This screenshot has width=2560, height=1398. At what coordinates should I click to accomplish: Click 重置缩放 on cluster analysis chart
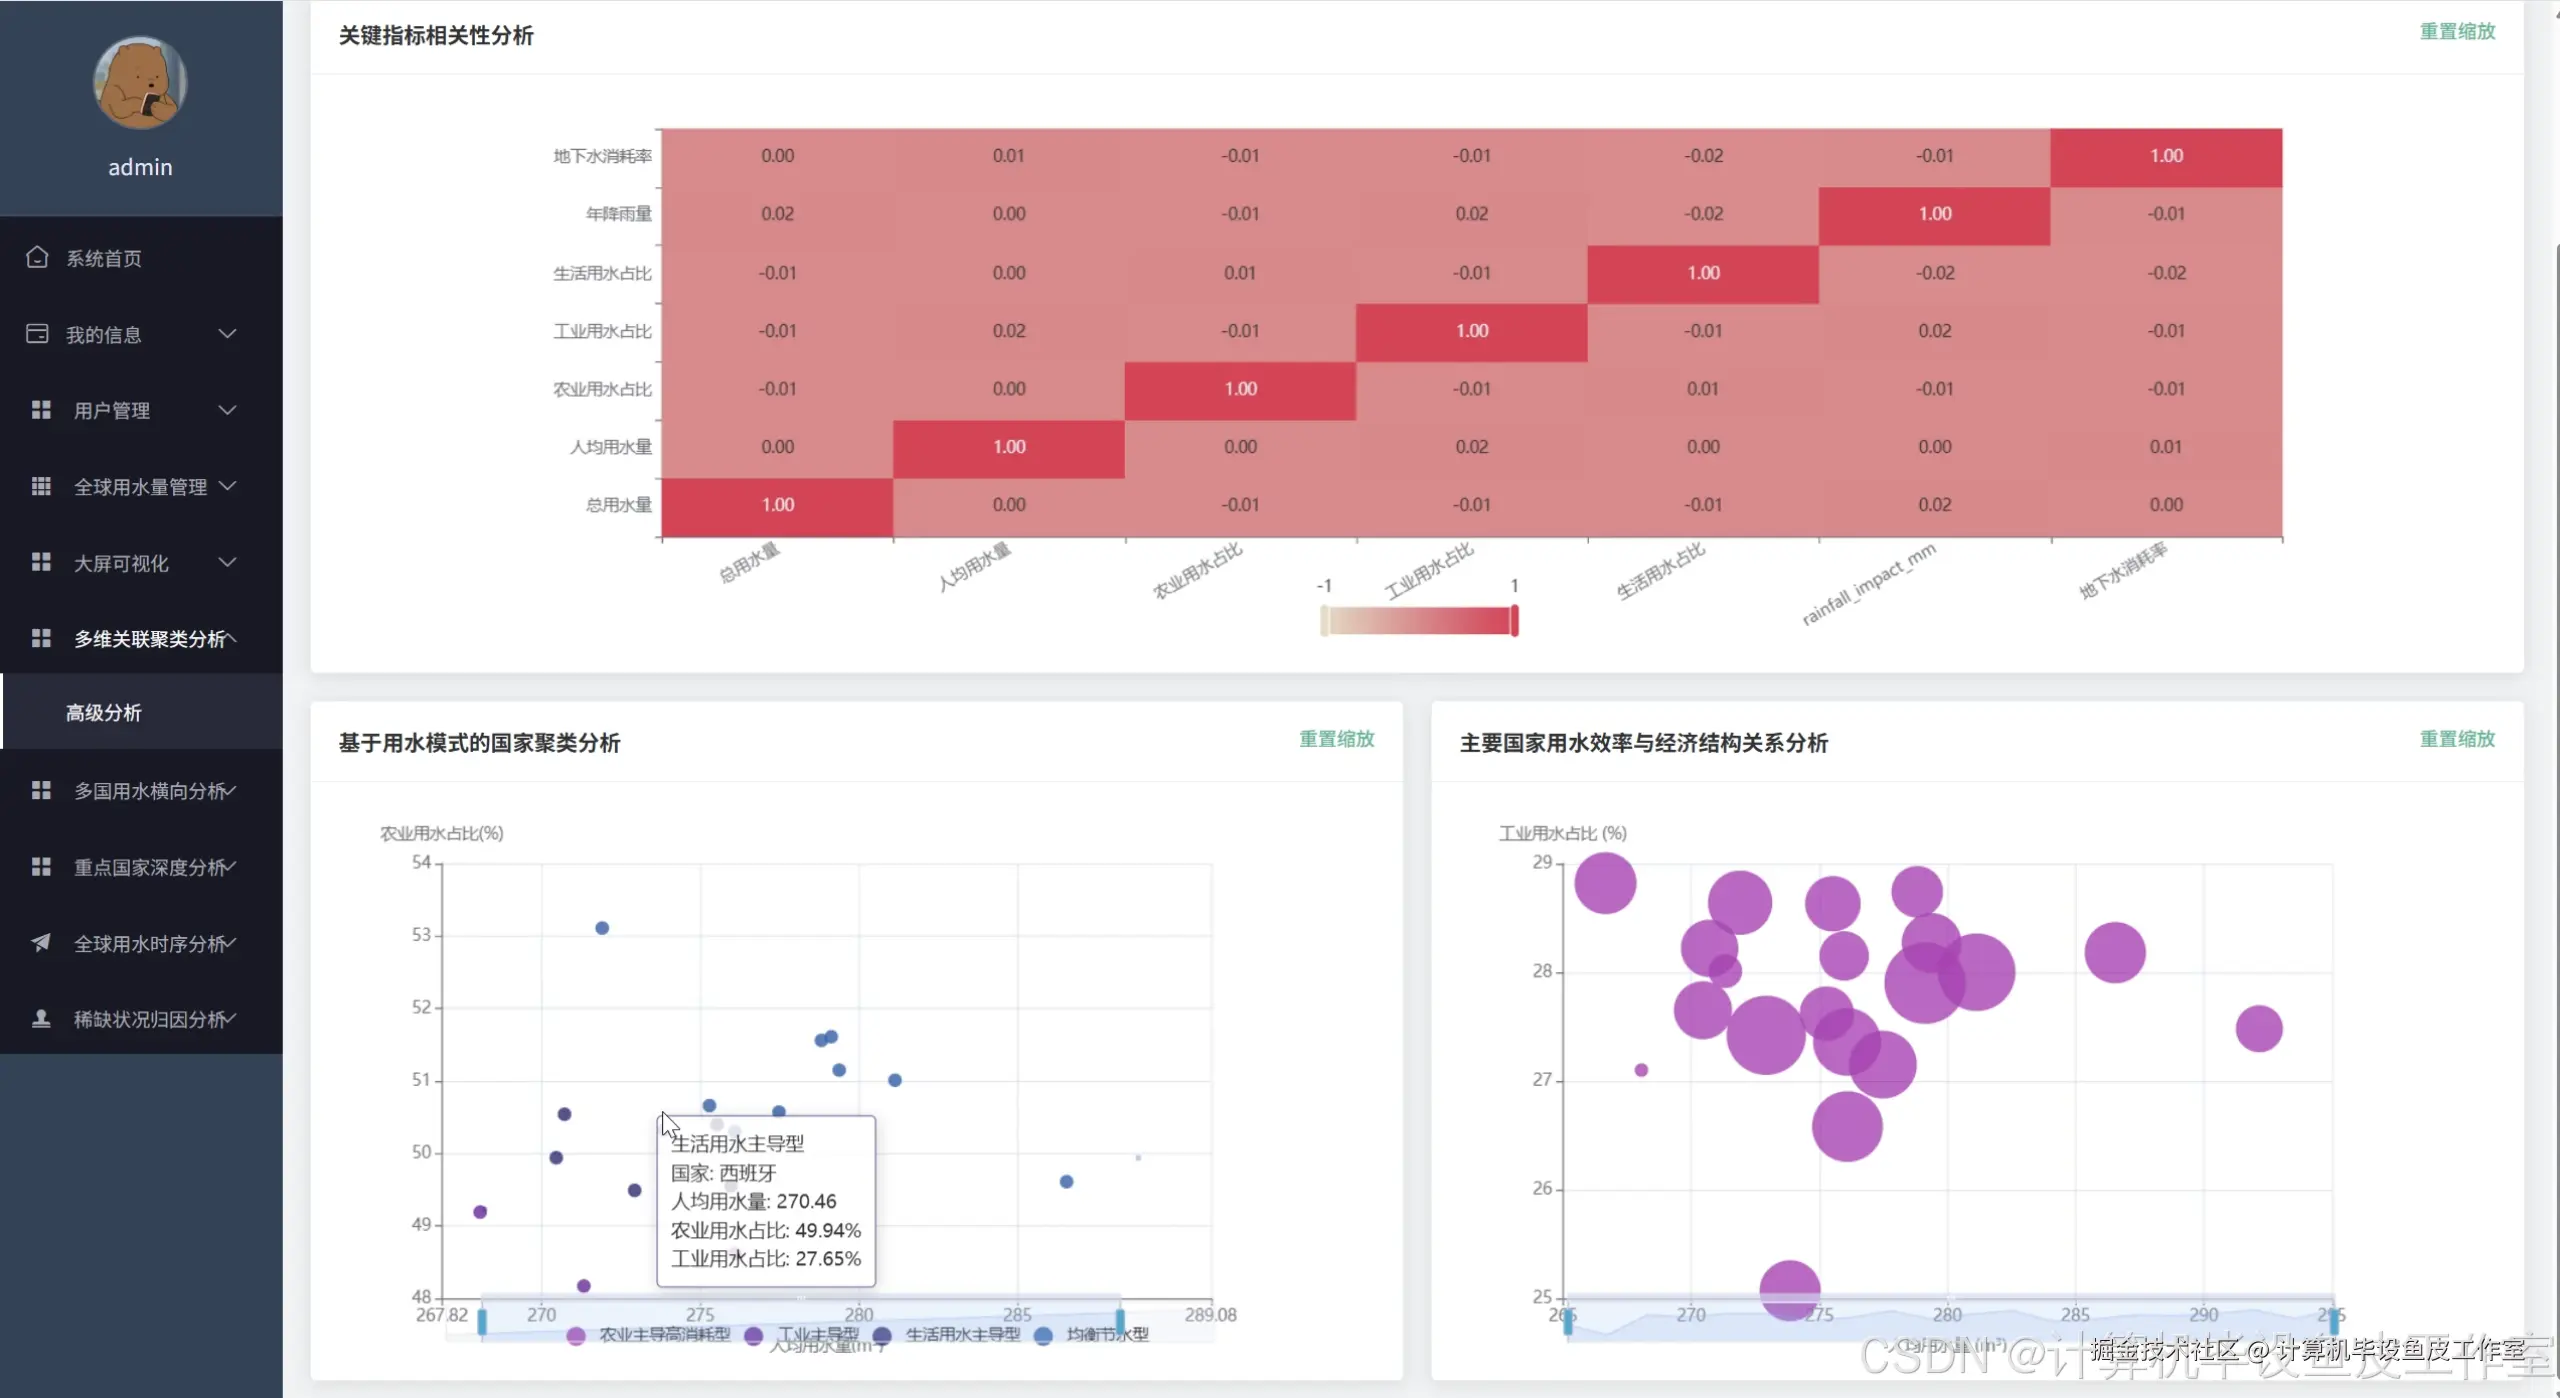[x=1336, y=739]
